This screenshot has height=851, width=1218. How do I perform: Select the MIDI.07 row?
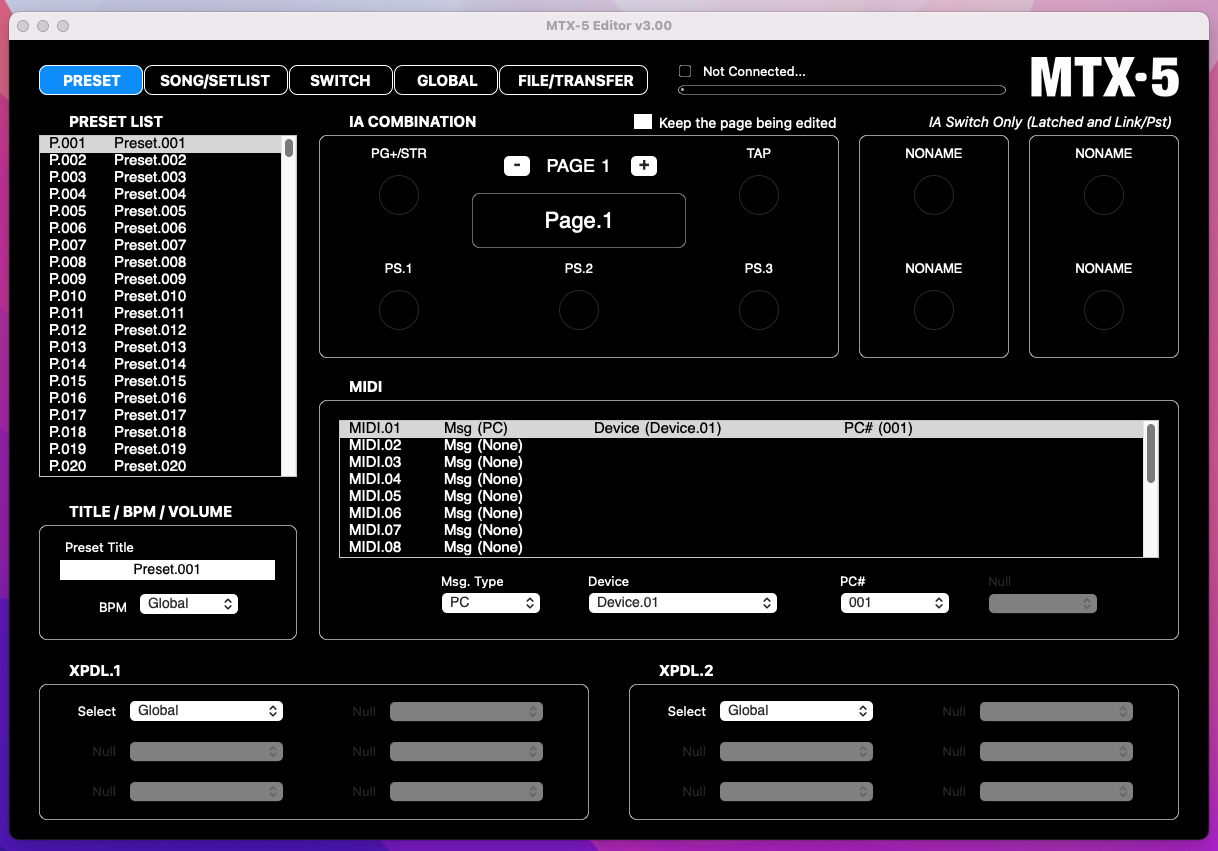point(742,530)
